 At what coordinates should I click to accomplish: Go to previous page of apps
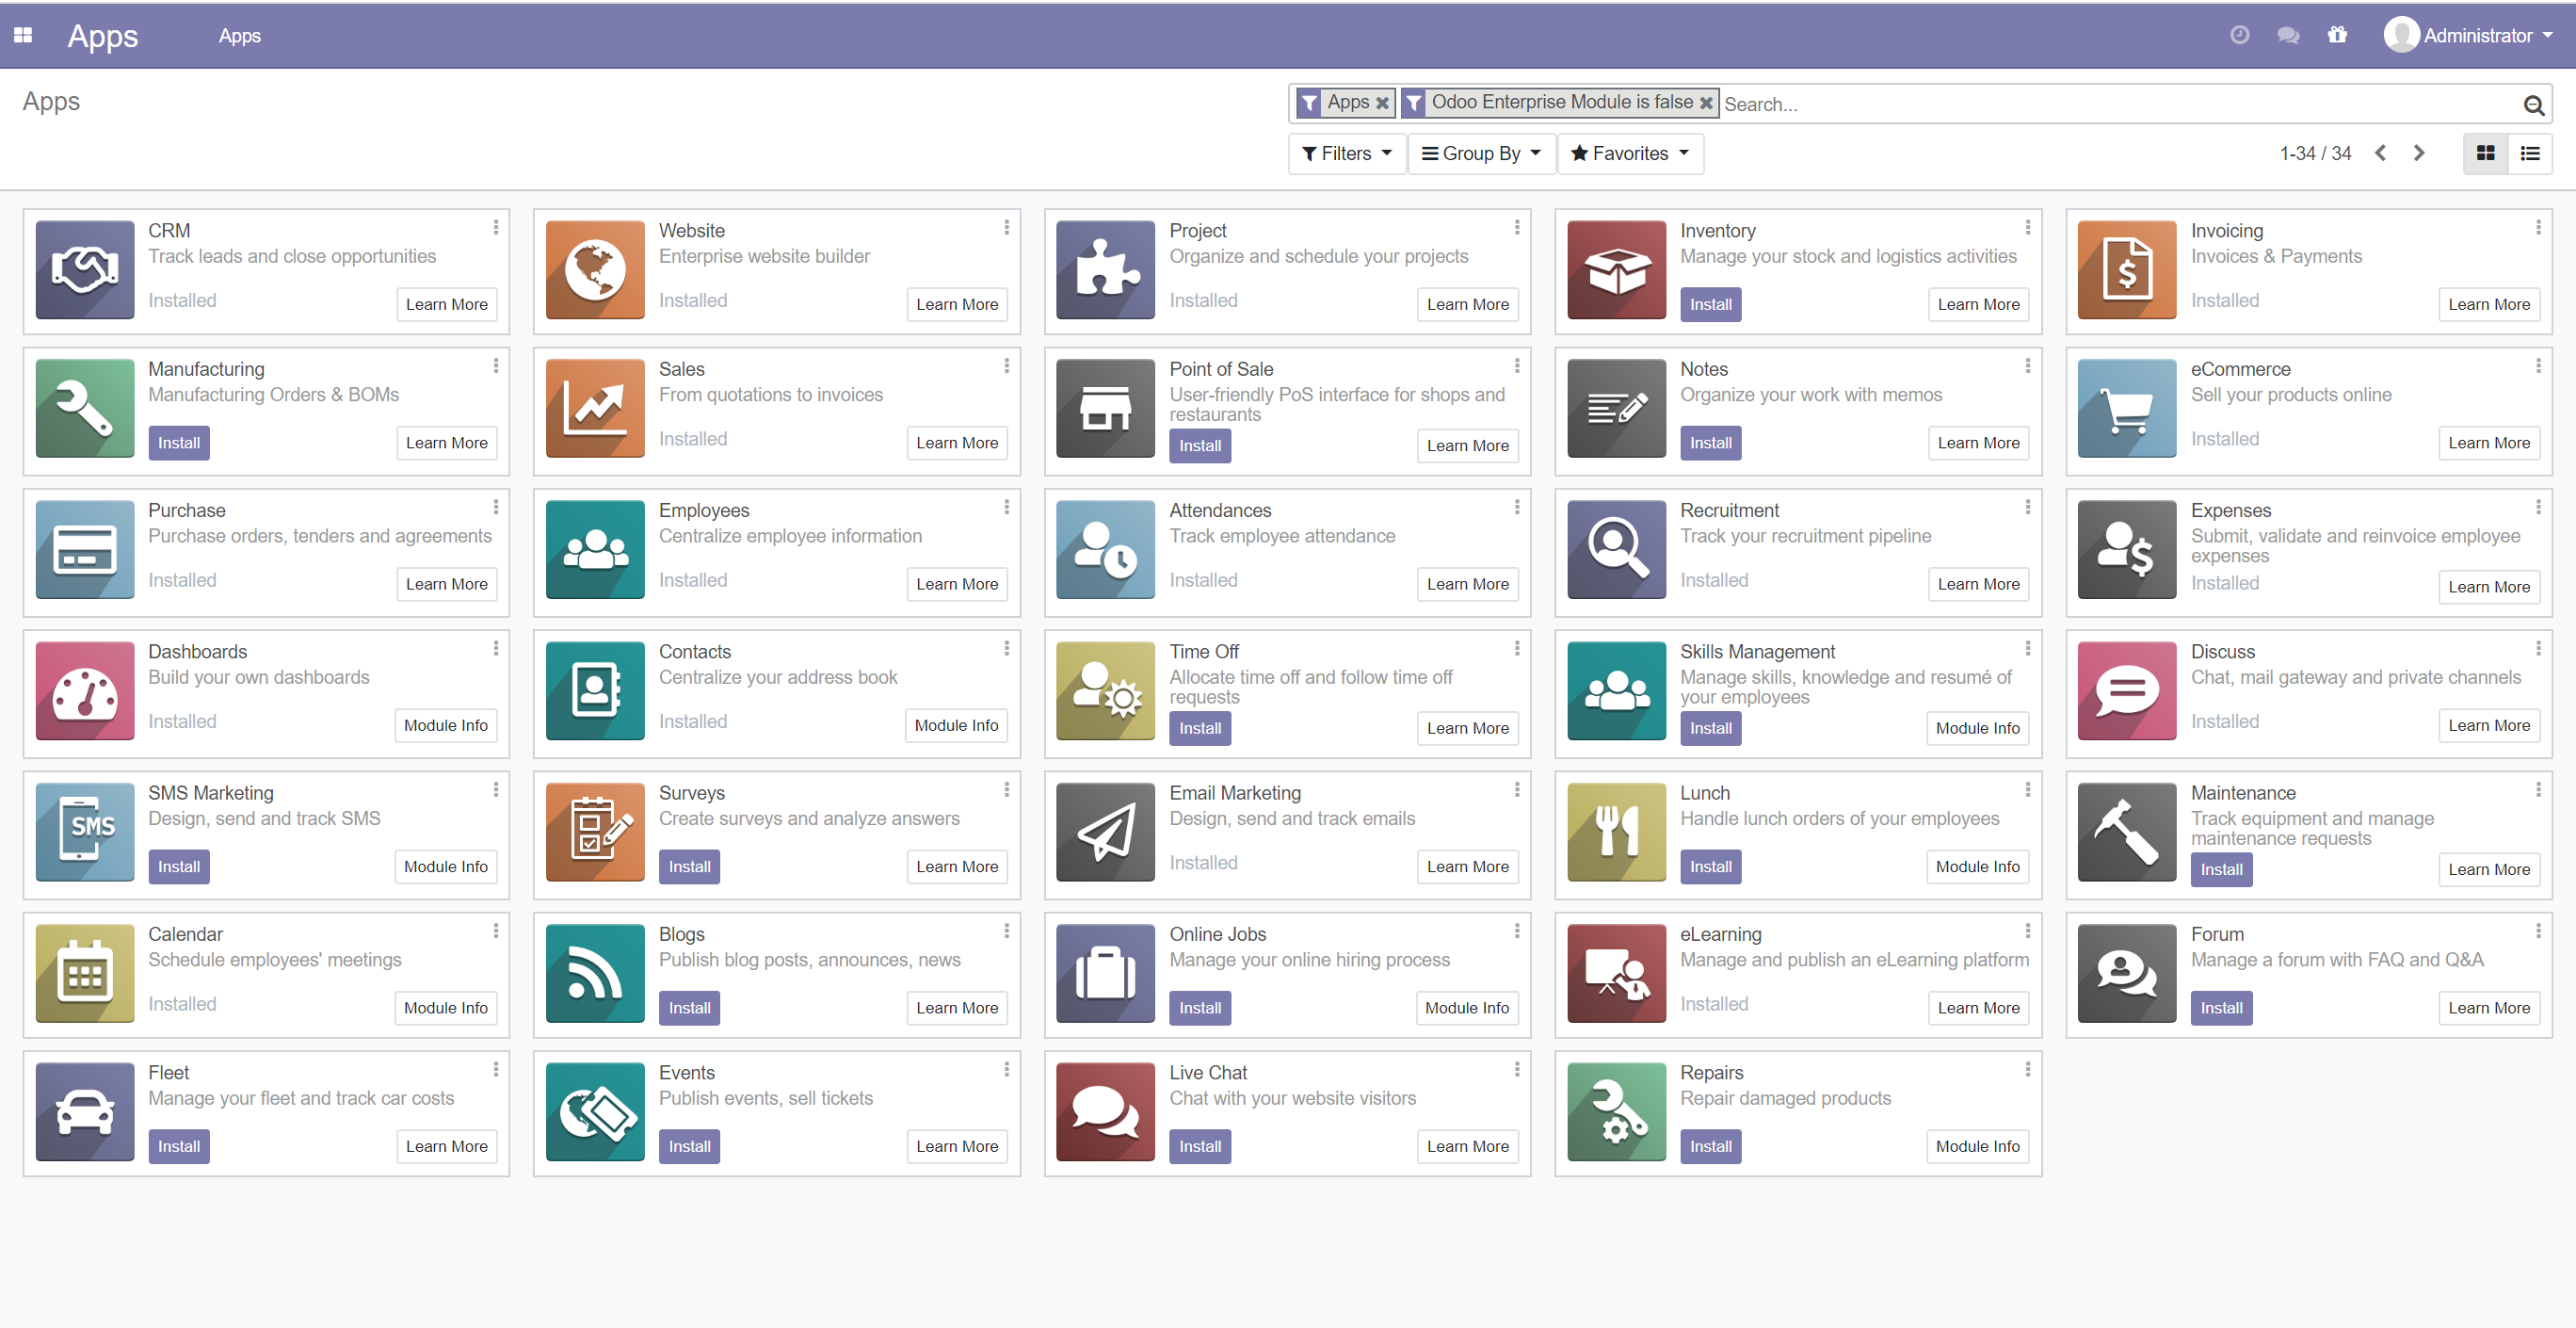pyautogui.click(x=2380, y=153)
